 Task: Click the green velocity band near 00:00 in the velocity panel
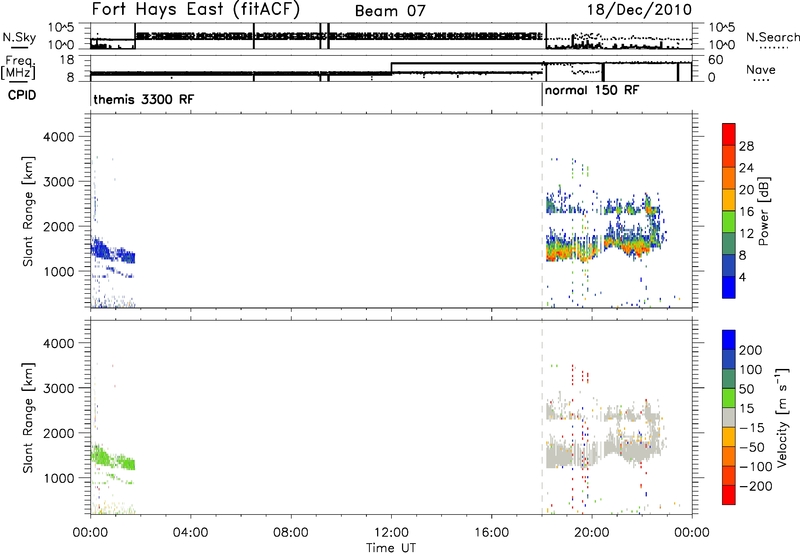(113, 457)
